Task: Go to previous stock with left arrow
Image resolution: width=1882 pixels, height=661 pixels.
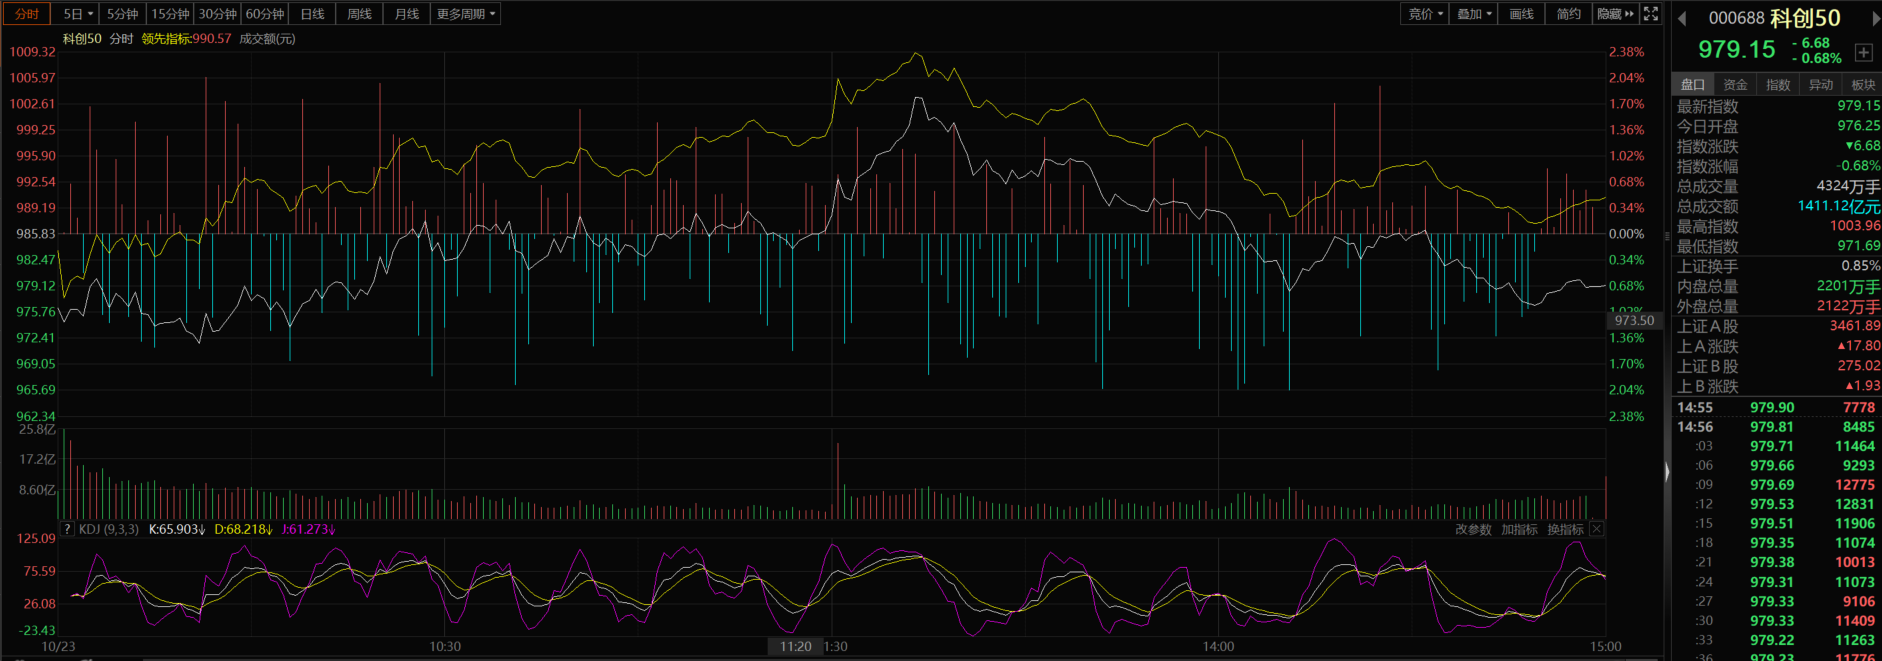Action: pos(1682,18)
